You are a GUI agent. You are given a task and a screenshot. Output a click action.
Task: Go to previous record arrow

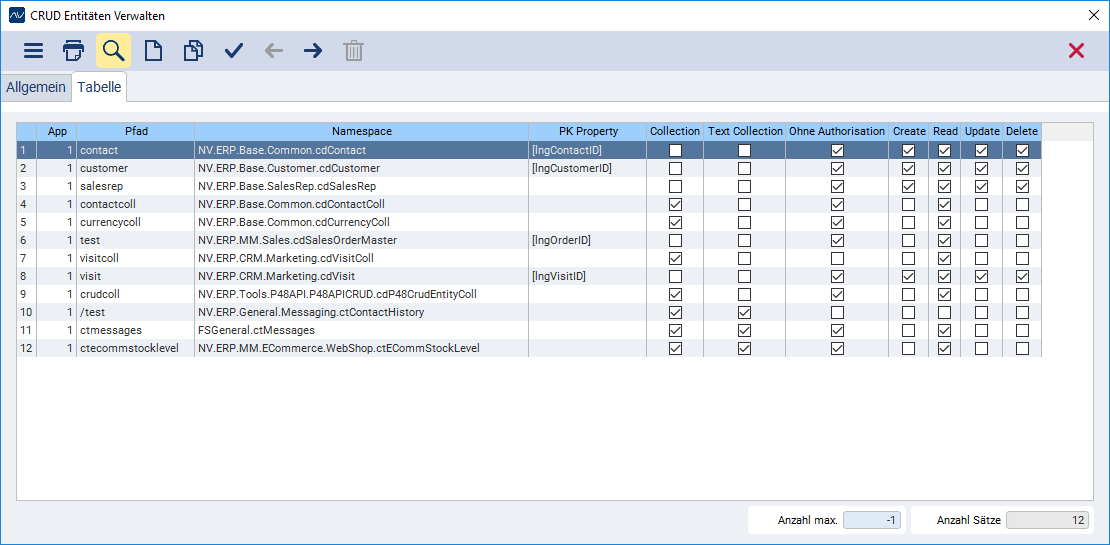[x=273, y=51]
